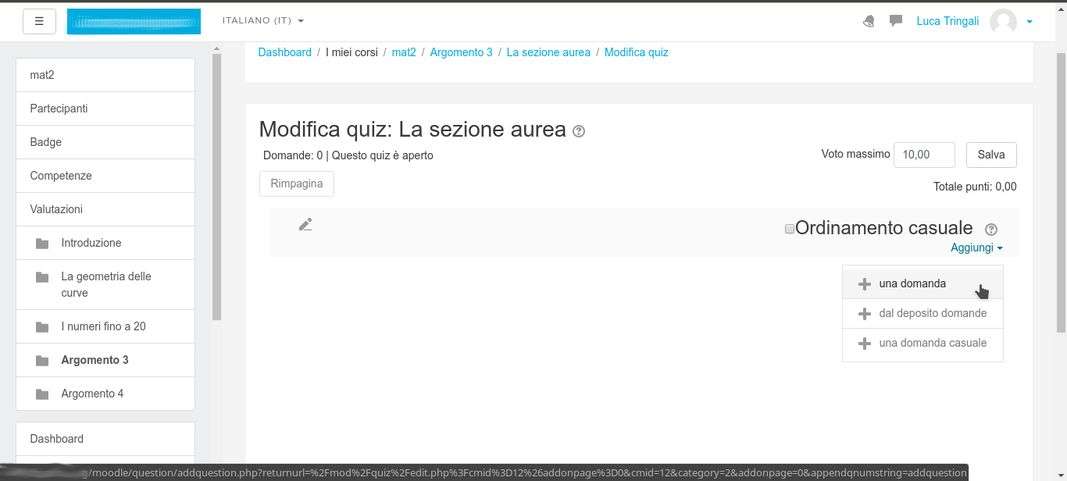Click folder icon beside Argomento 4

click(x=42, y=394)
